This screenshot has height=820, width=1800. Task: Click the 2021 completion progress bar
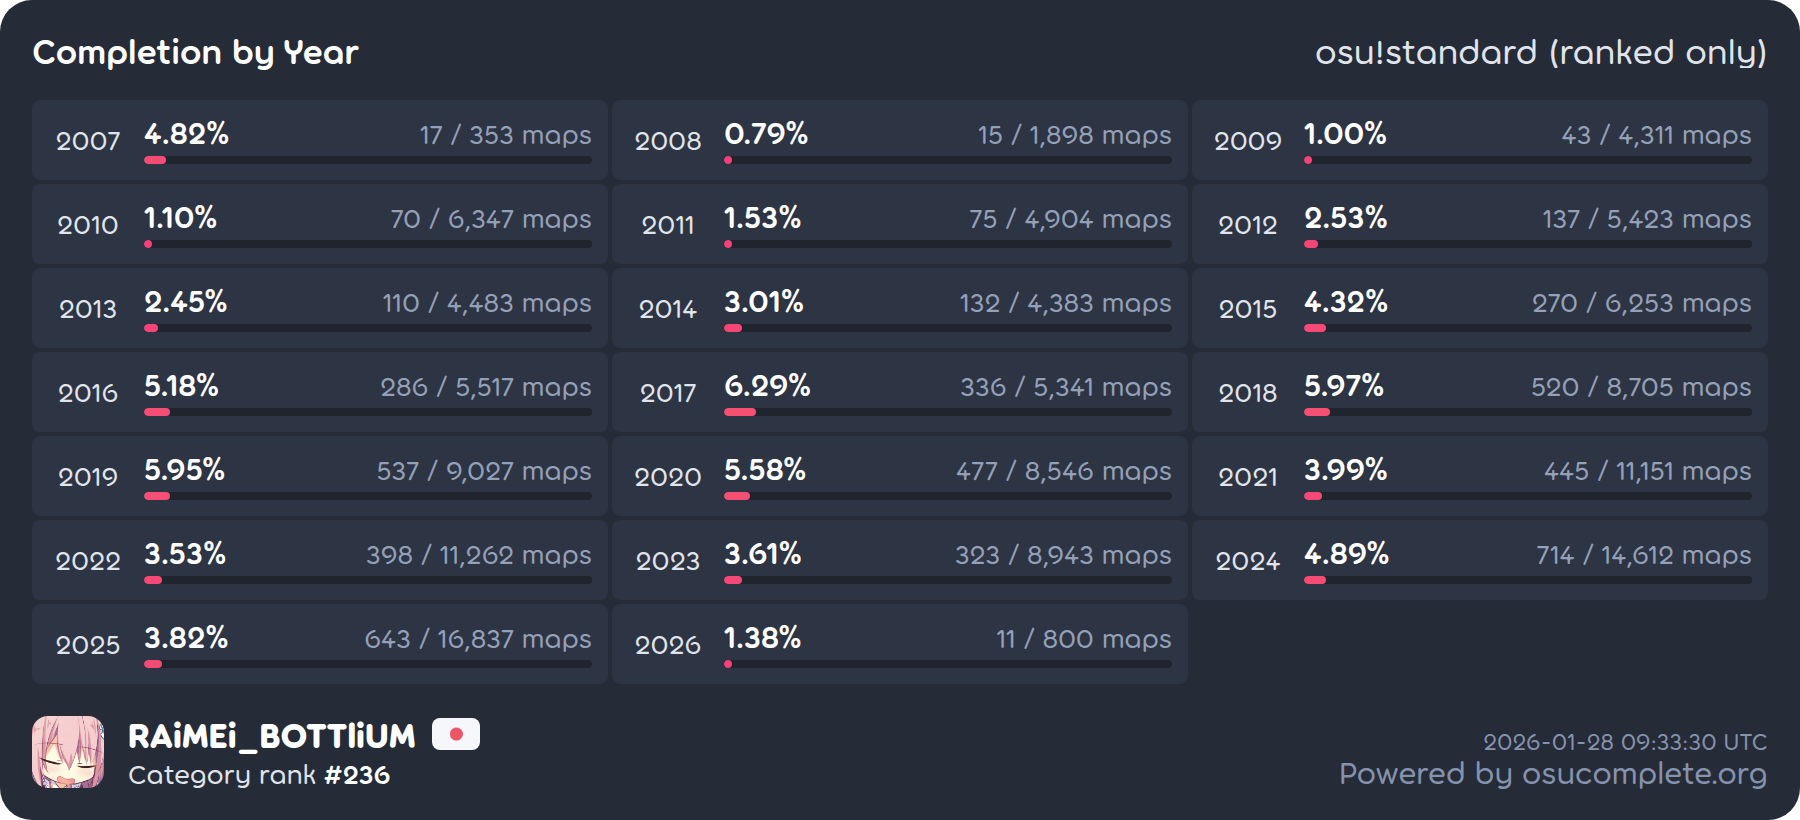(x=1528, y=496)
